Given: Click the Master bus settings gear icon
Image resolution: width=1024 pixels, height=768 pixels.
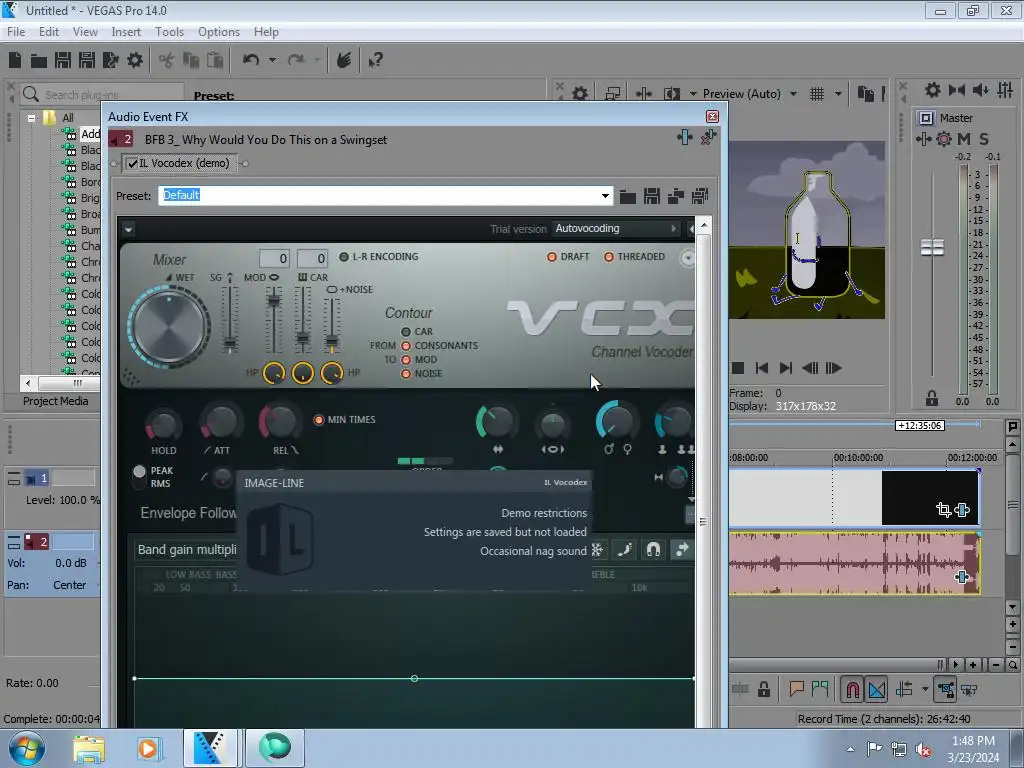Looking at the screenshot, I should (x=933, y=89).
